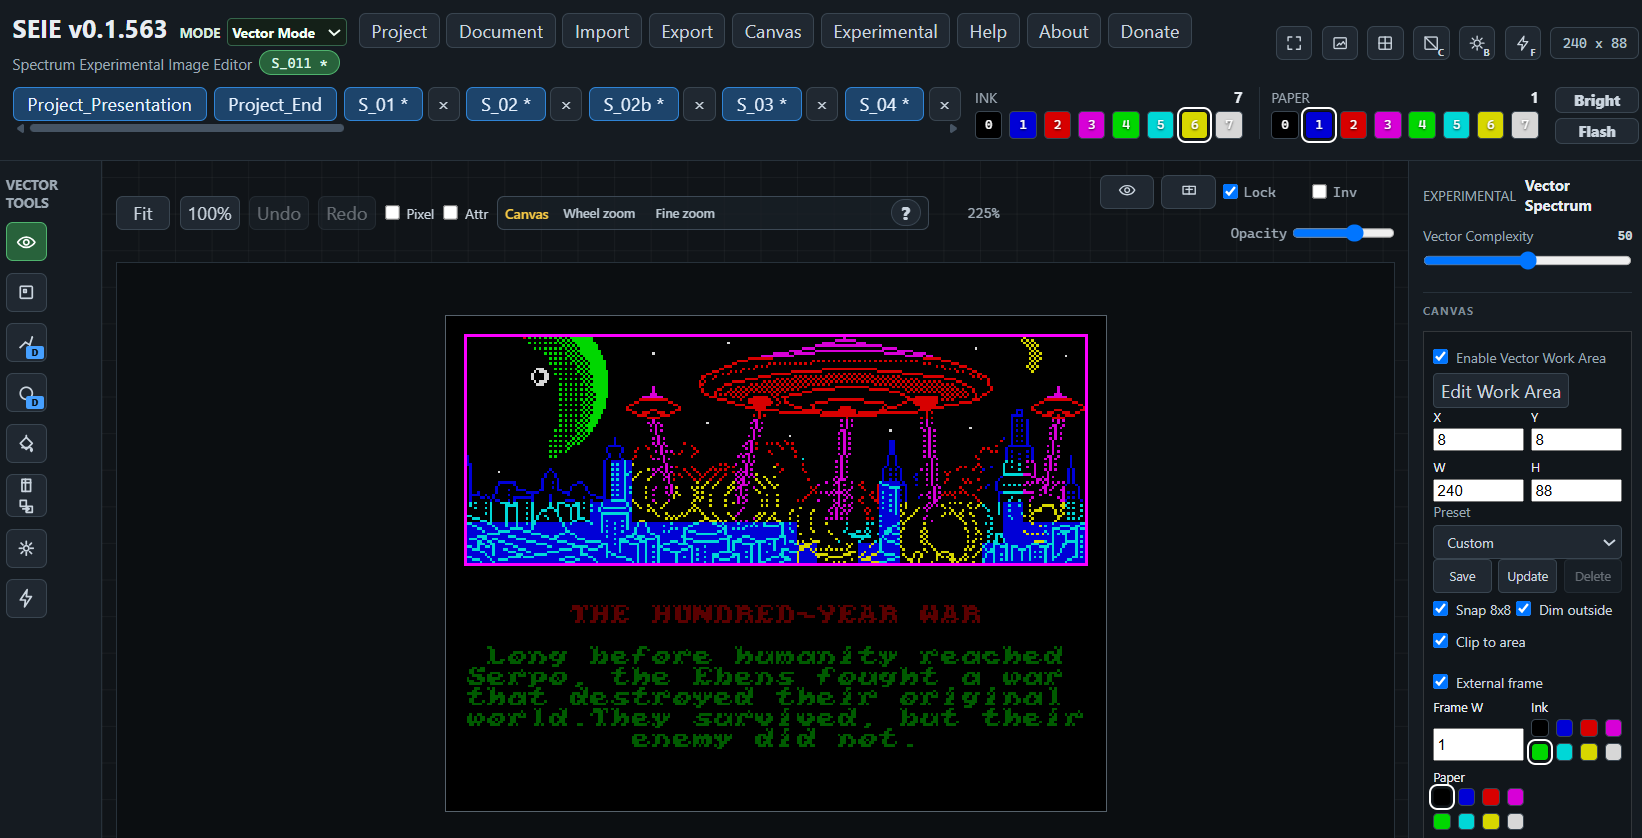Click the clear 'C' icon in top bar
Viewport: 1642px width, 838px height.
1432,43
